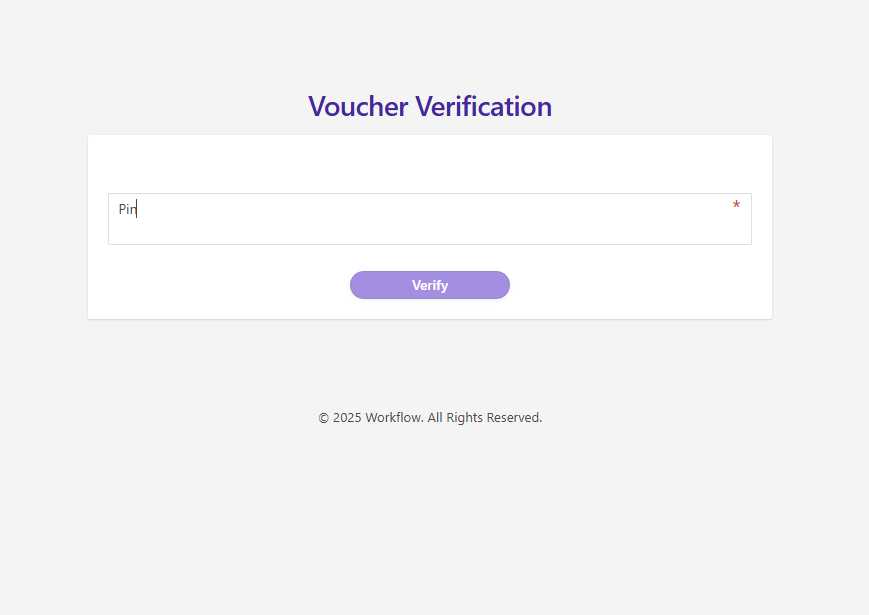This screenshot has height=615, width=869.
Task: Click the gray background above the page title
Action: [430, 40]
